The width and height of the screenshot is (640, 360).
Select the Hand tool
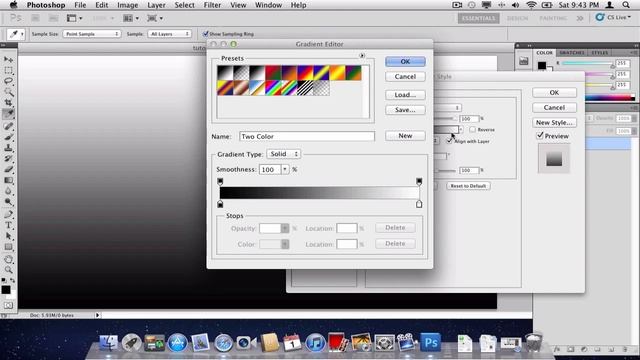coord(8,259)
